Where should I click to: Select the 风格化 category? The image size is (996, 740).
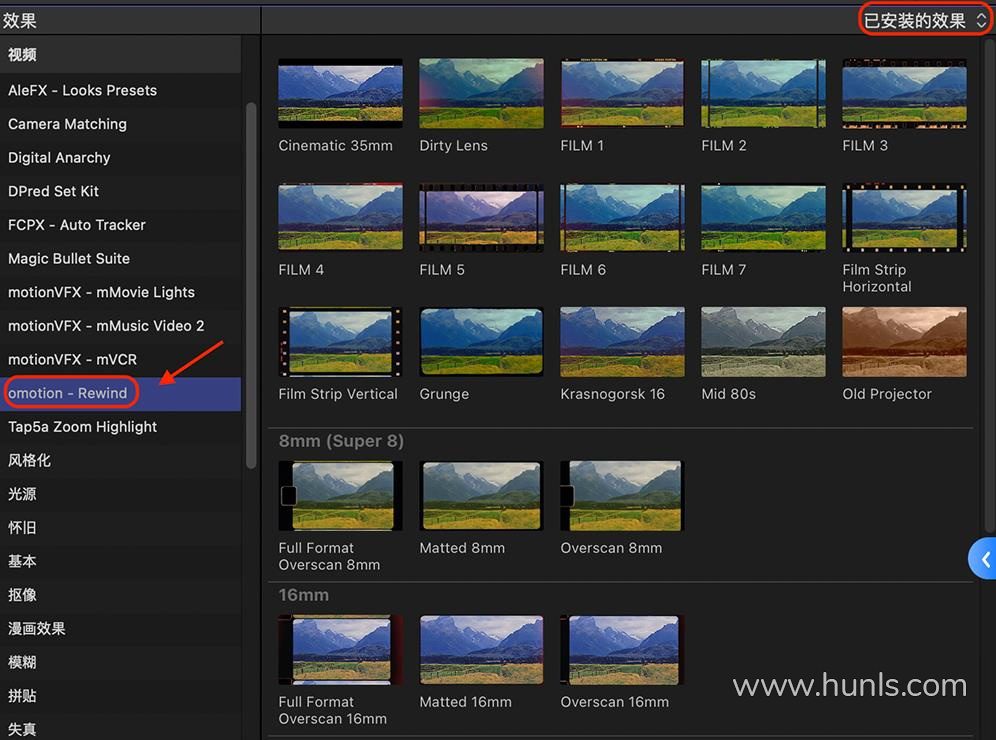[121, 461]
